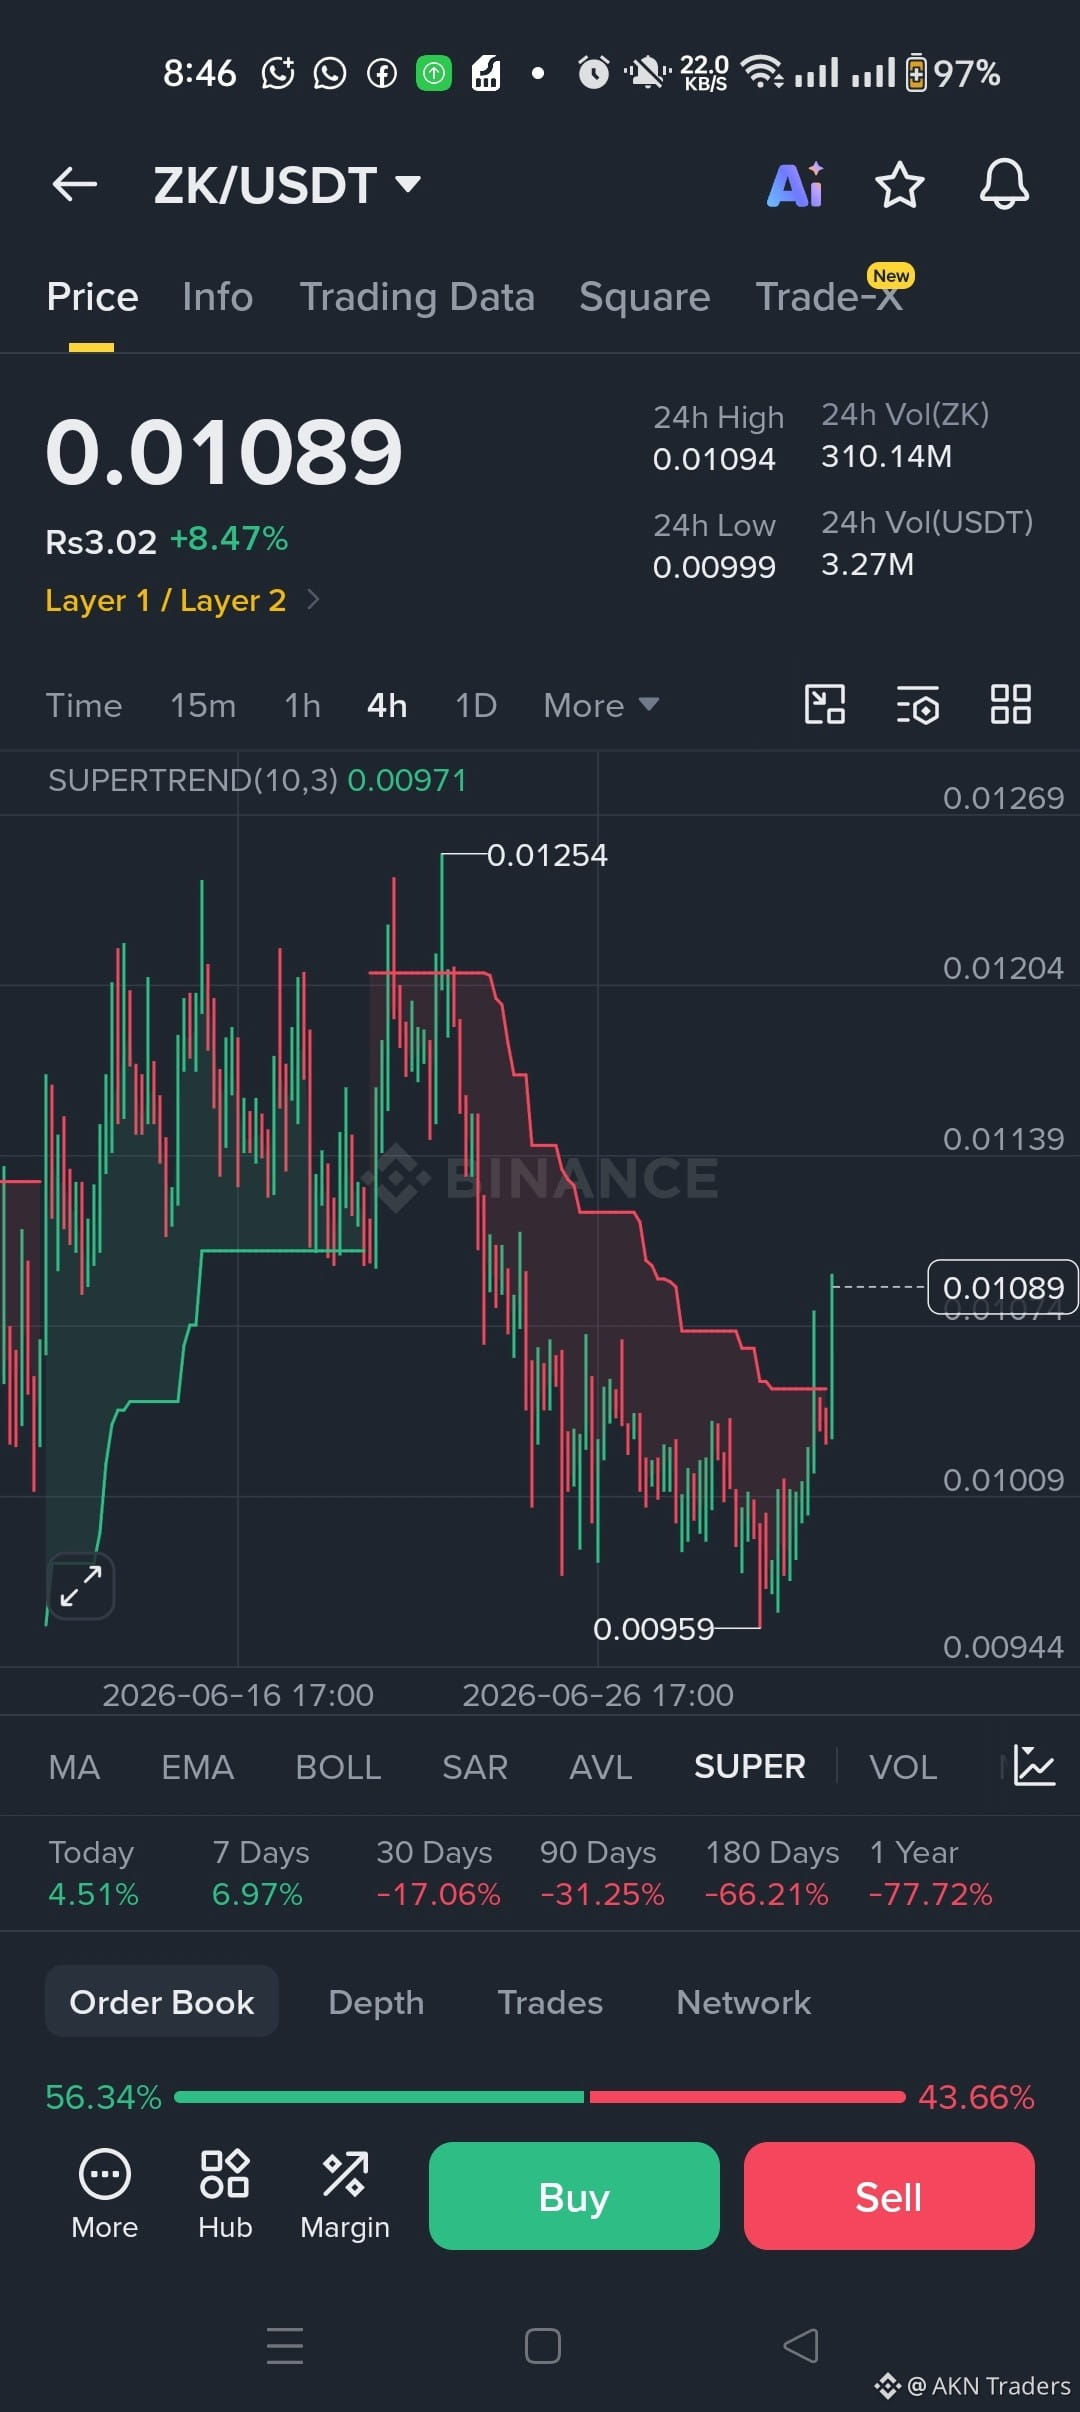
Task: Tap the back arrow icon
Action: (74, 185)
